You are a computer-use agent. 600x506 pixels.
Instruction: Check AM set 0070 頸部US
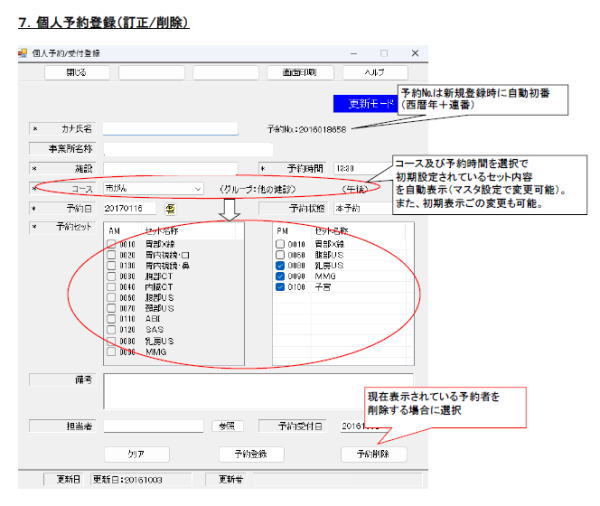pyautogui.click(x=111, y=308)
